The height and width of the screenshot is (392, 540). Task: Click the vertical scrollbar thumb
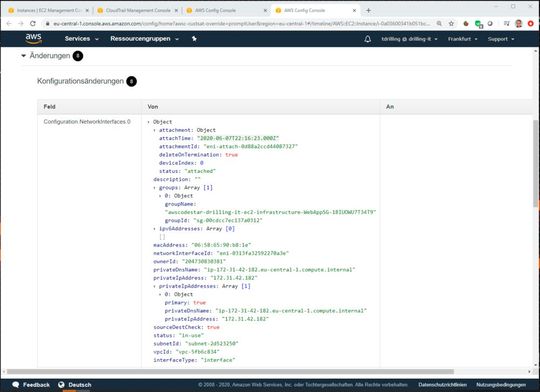[536, 164]
